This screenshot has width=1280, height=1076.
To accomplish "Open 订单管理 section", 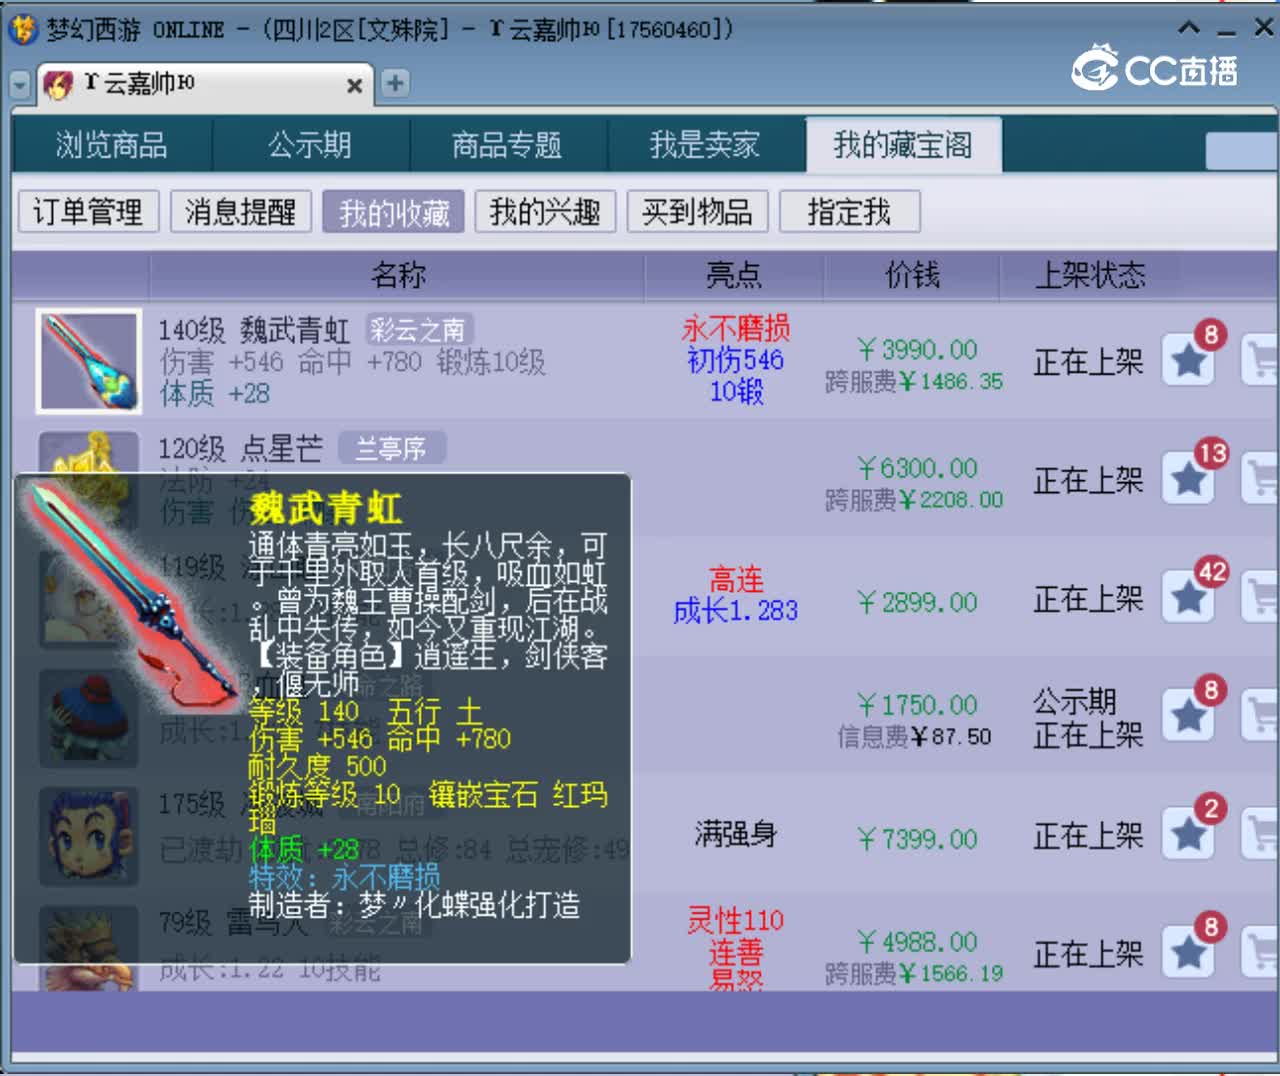I will click(88, 212).
